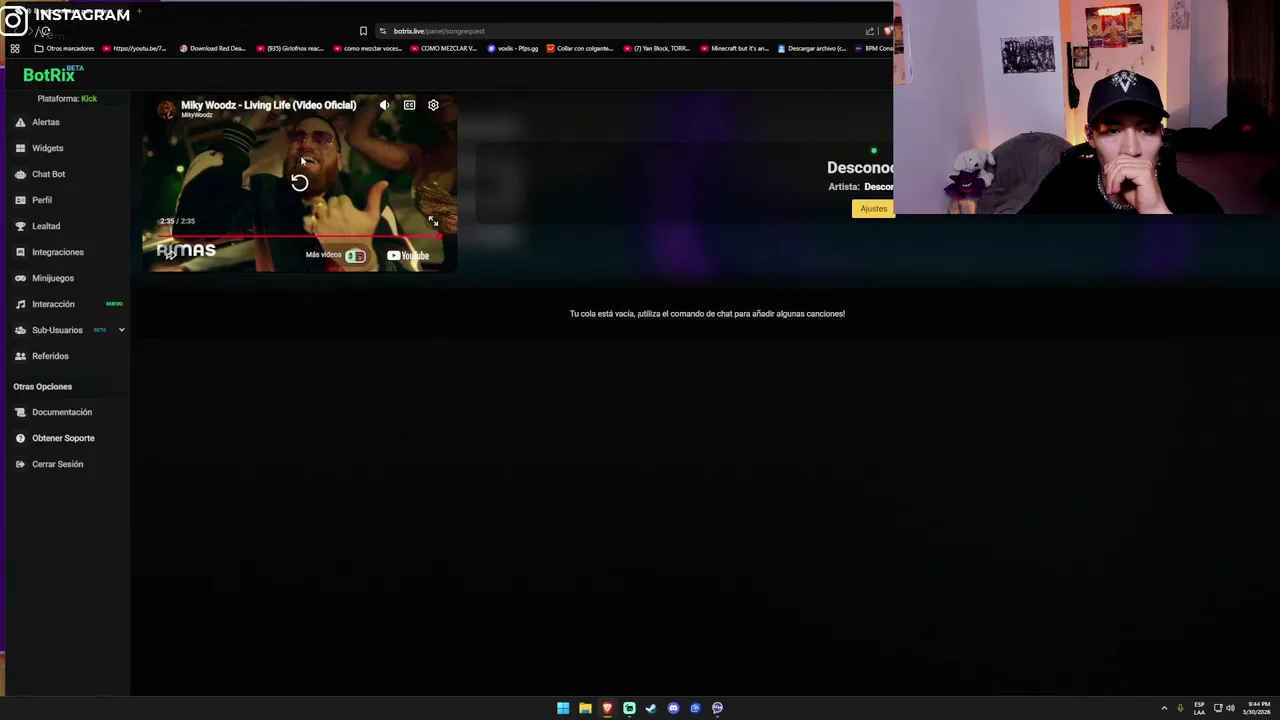Mute the YouTube player volume icon
This screenshot has height=720, width=1280.
point(385,105)
